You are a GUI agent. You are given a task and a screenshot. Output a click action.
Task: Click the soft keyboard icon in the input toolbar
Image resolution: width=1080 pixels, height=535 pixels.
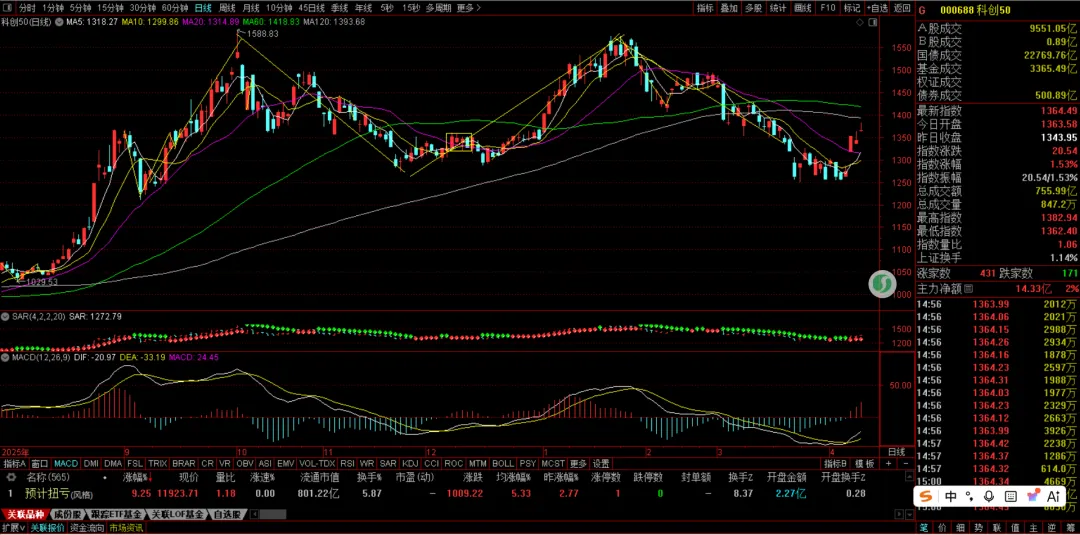pyautogui.click(x=1010, y=496)
